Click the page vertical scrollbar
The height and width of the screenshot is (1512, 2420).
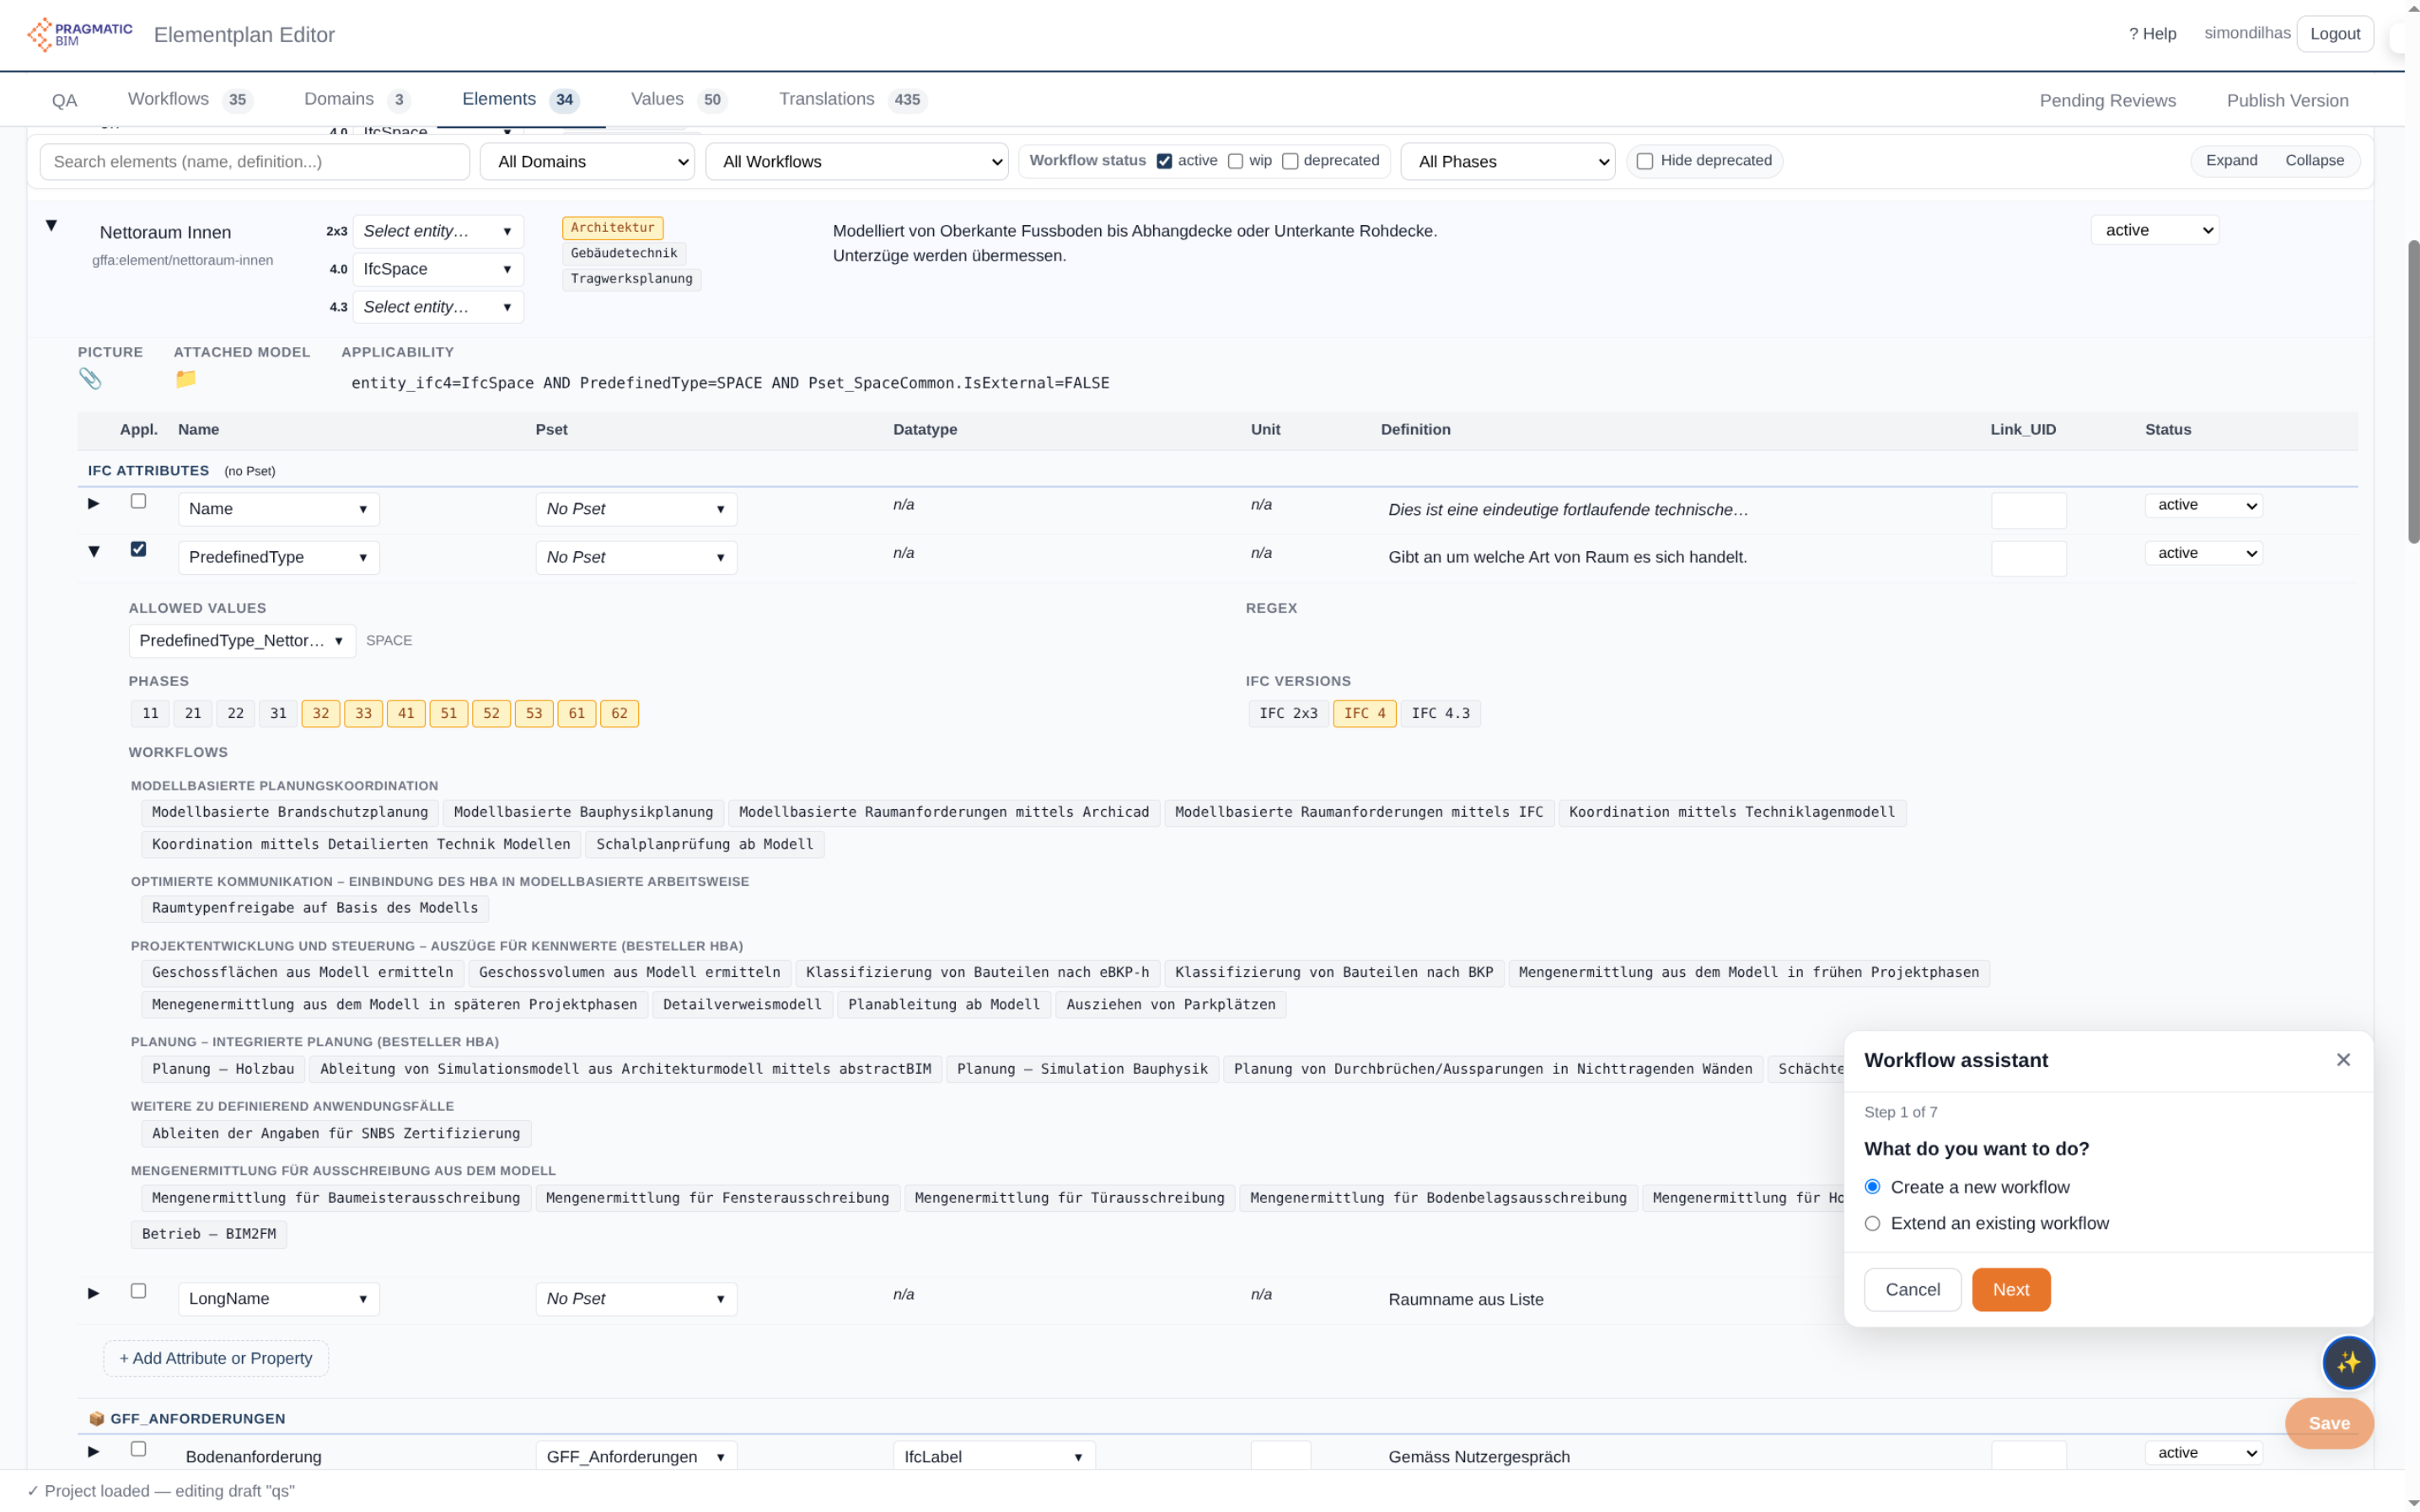[2413, 390]
